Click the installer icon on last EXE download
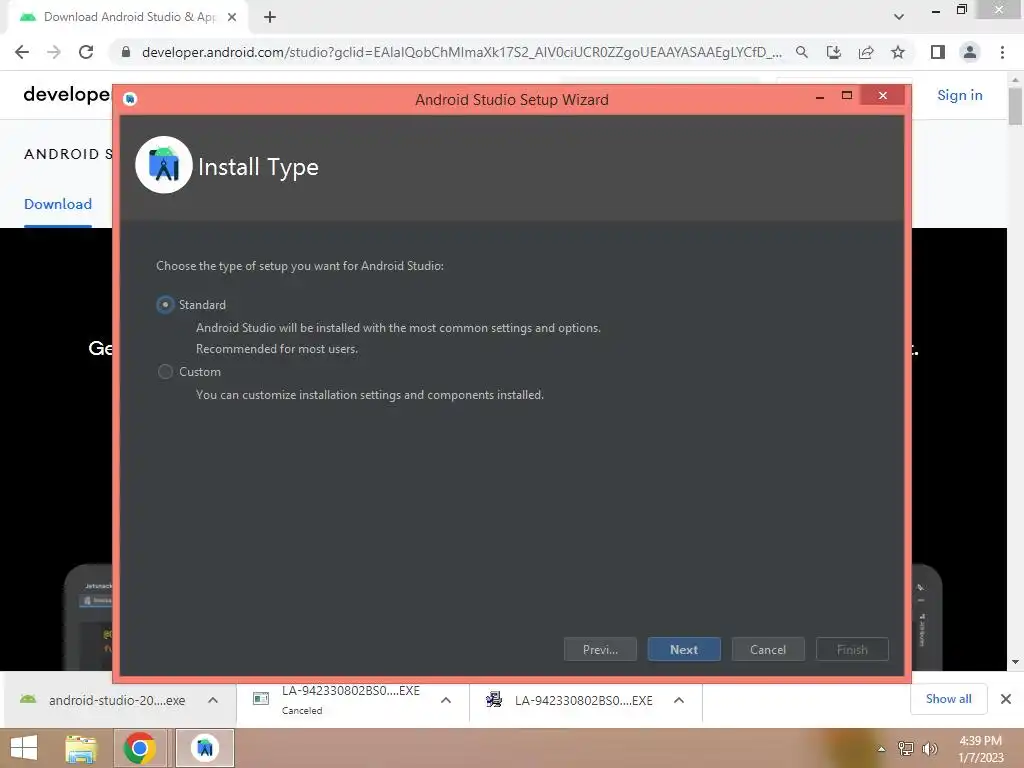This screenshot has height=768, width=1024. tap(494, 700)
